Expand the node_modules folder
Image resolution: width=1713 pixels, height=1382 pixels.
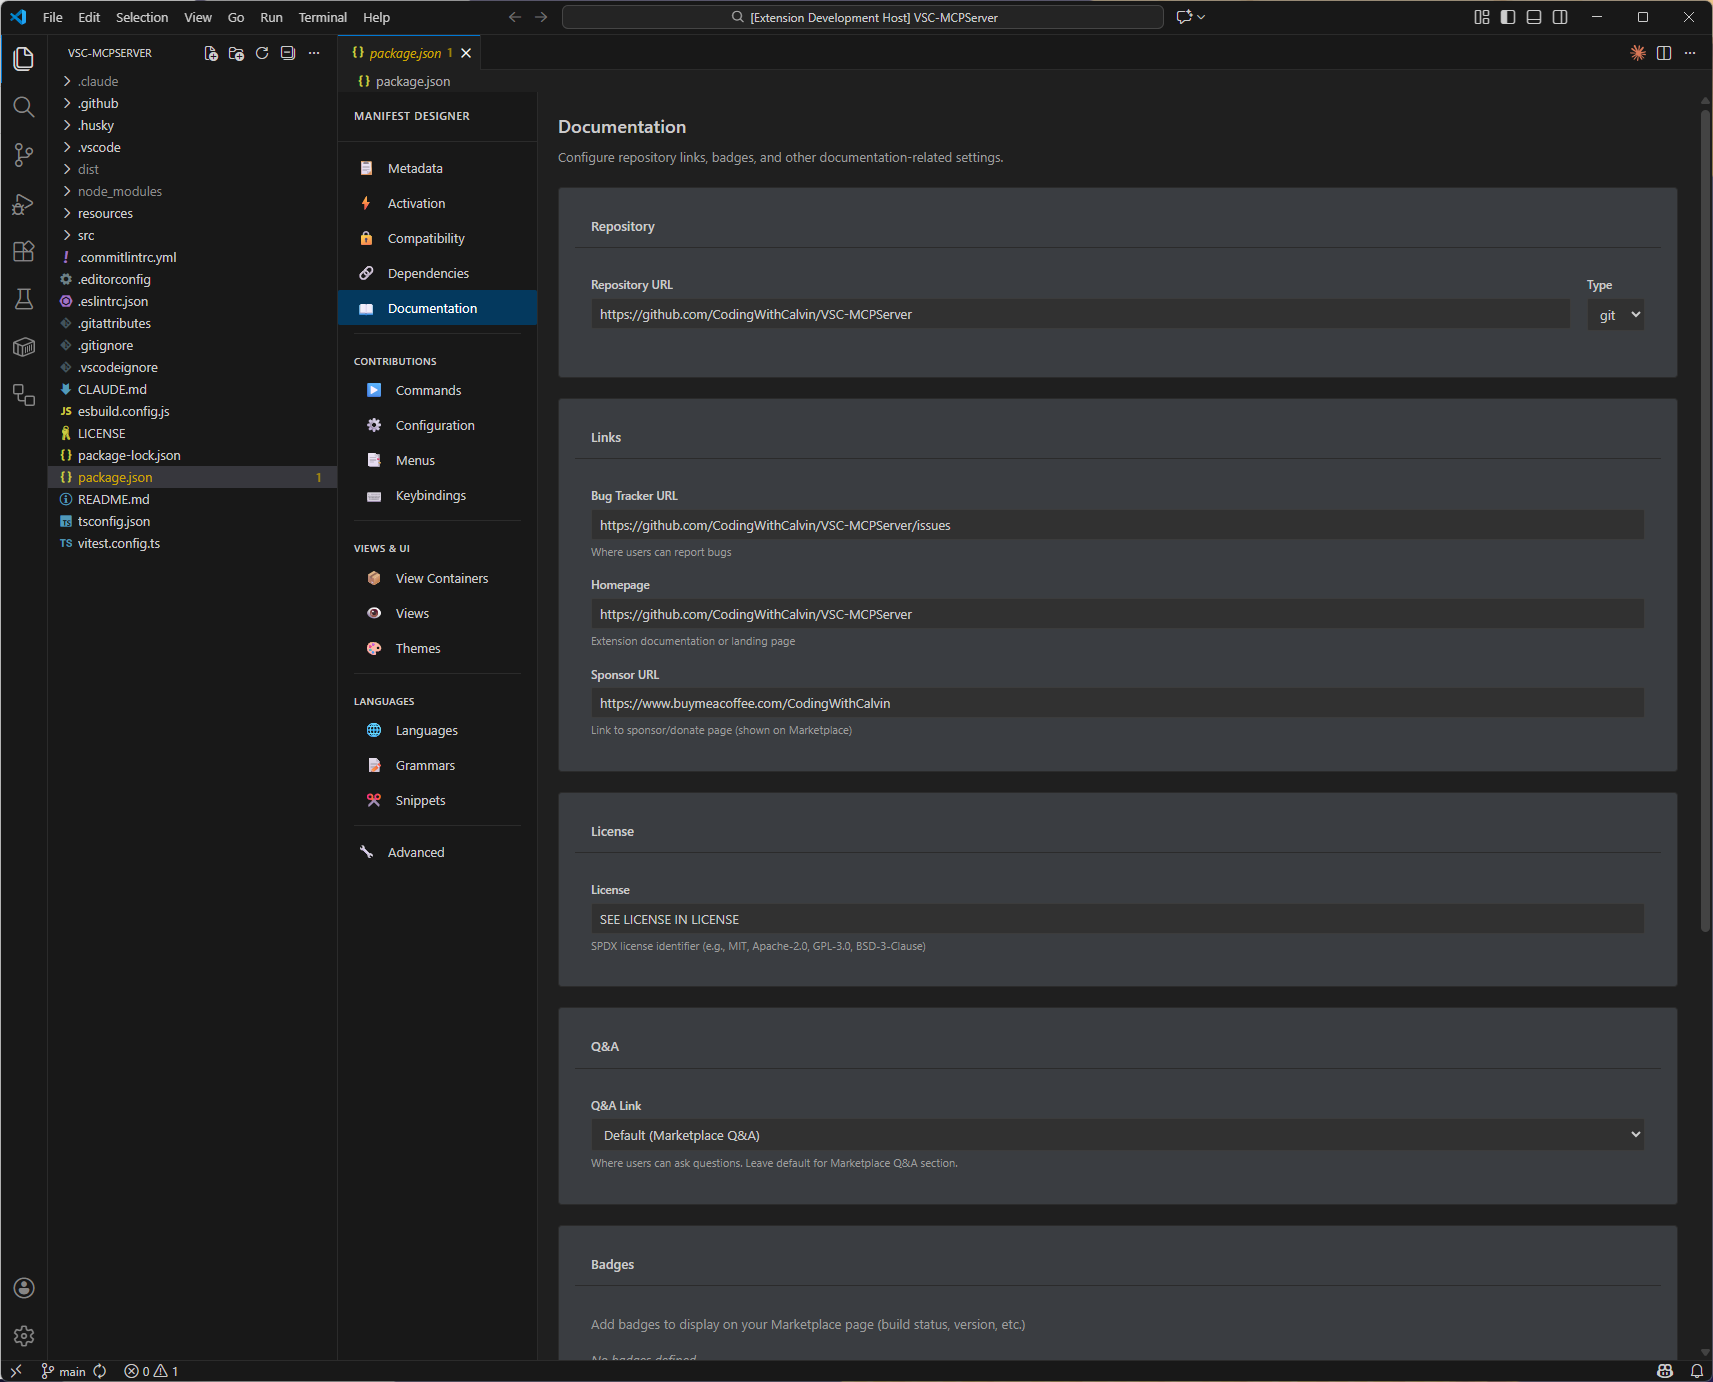coord(192,191)
